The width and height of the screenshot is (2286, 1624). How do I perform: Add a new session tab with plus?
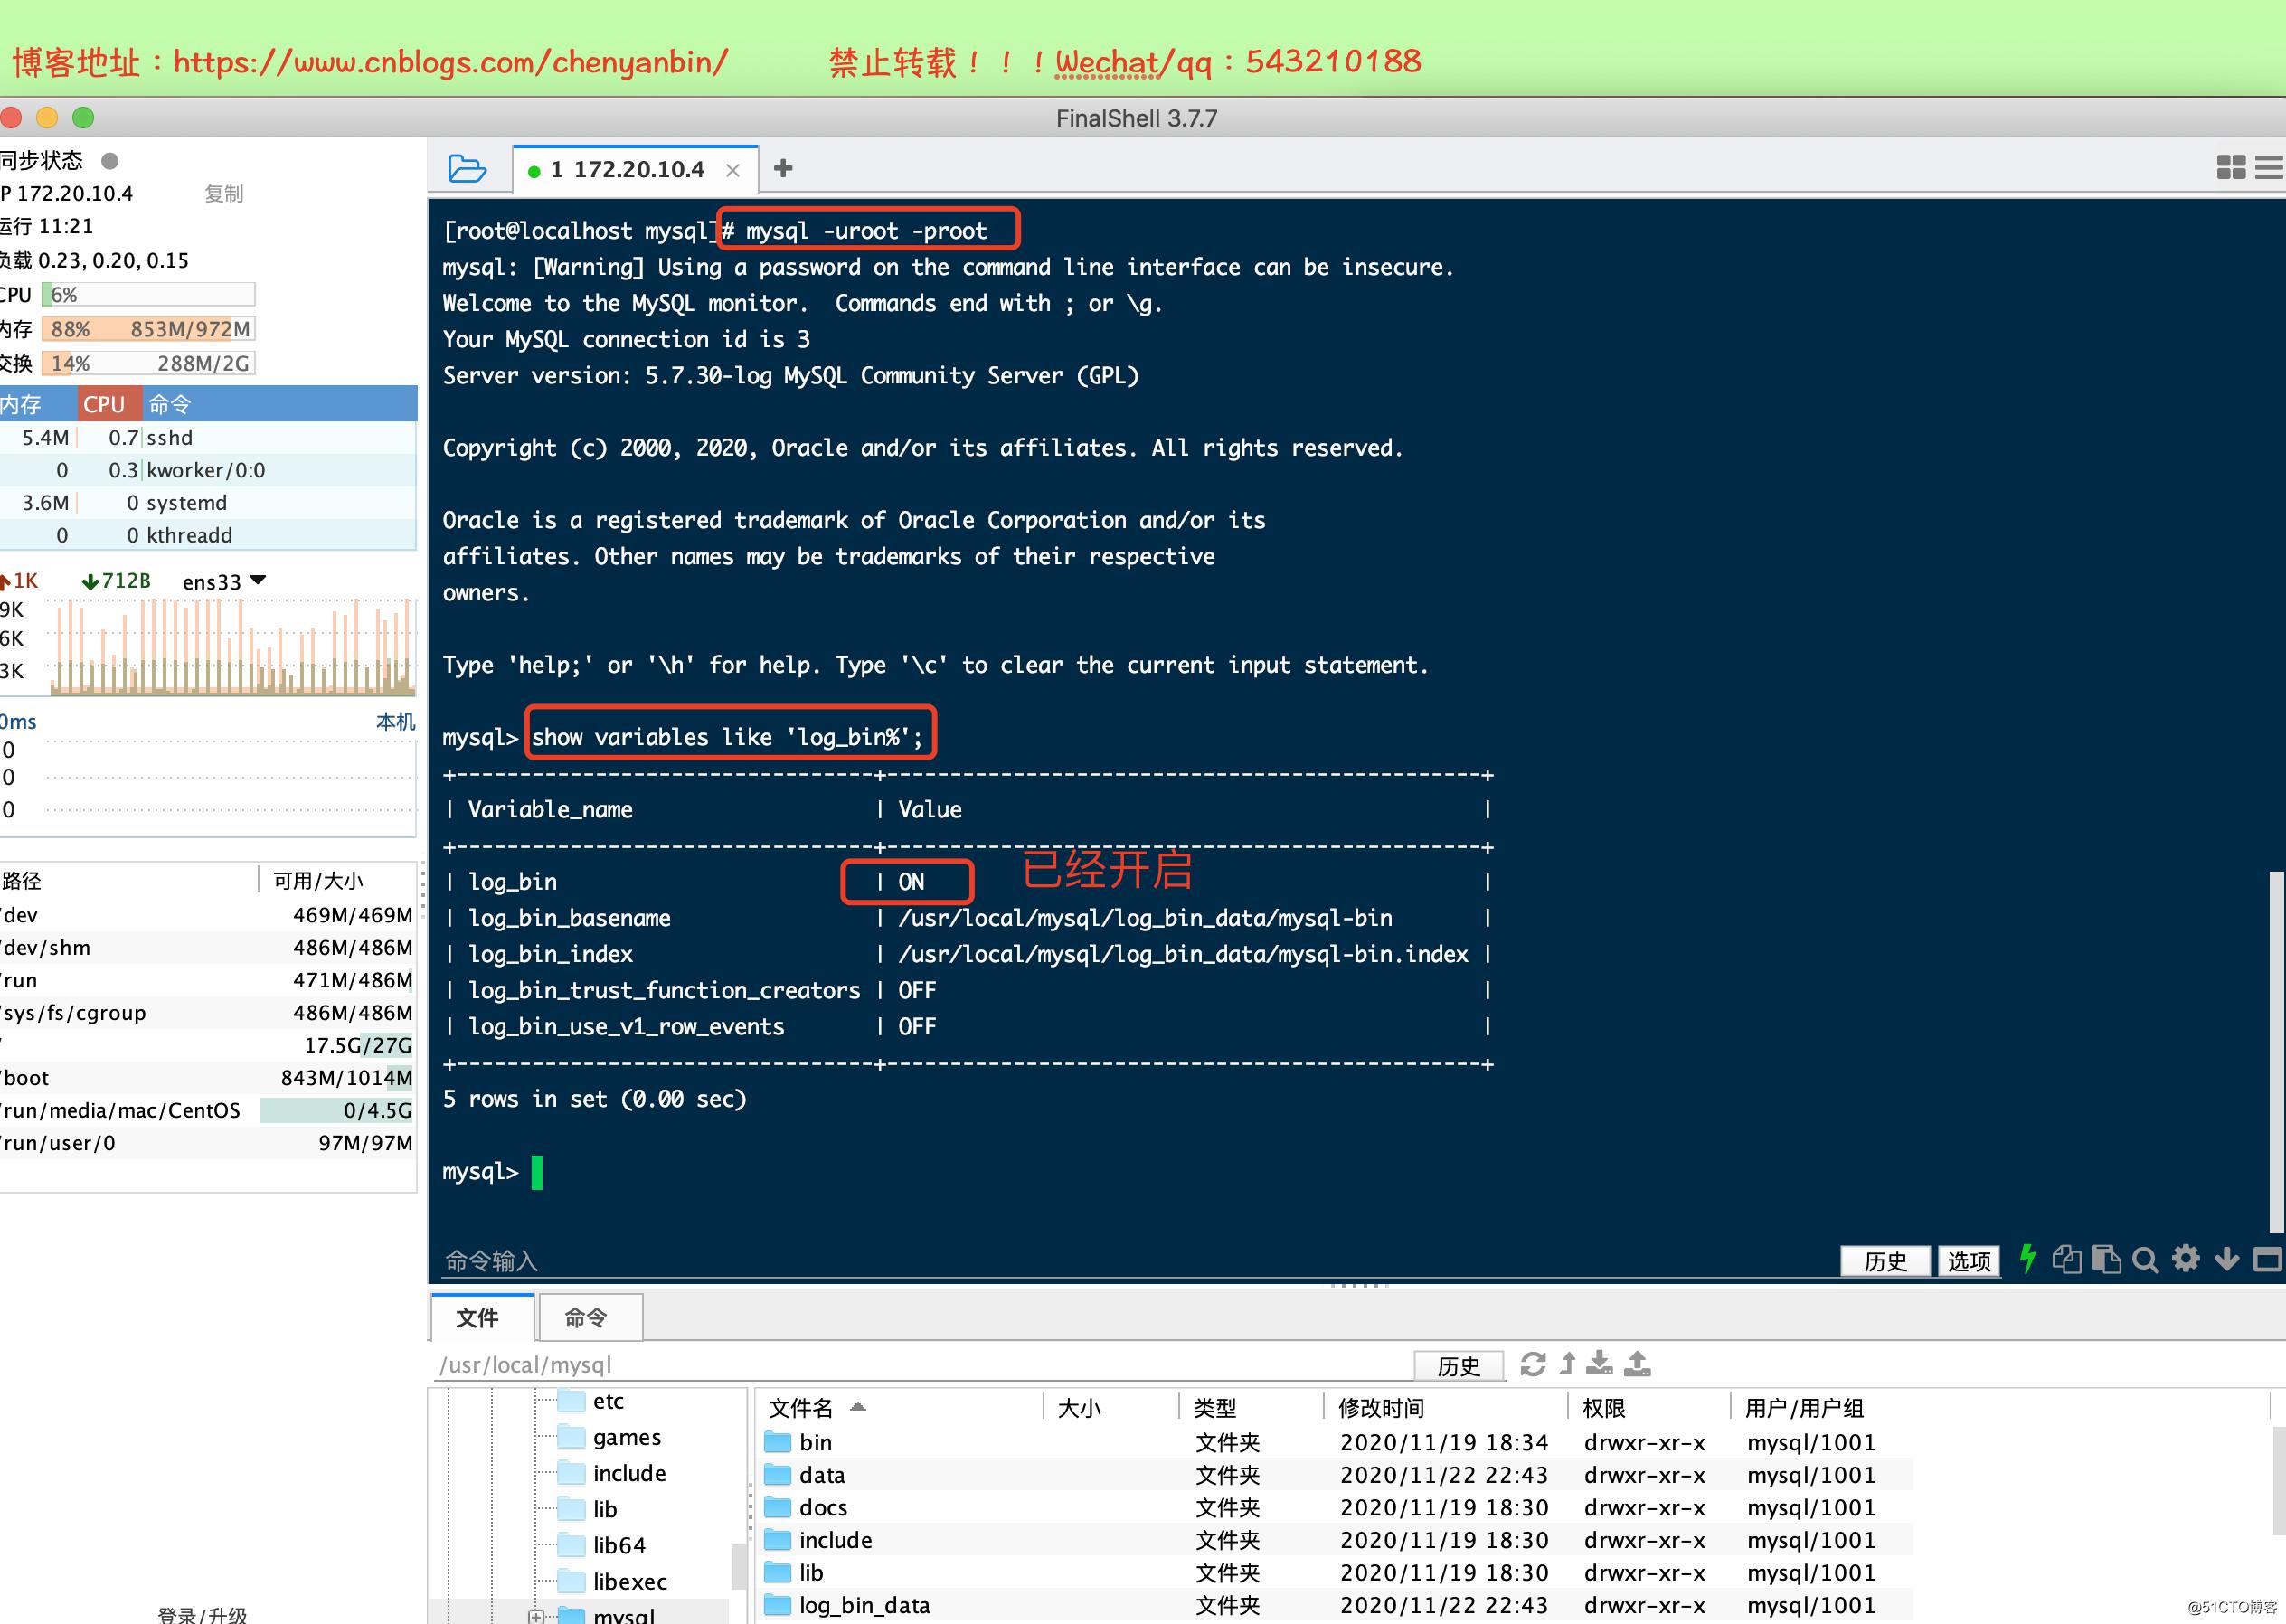tap(783, 168)
